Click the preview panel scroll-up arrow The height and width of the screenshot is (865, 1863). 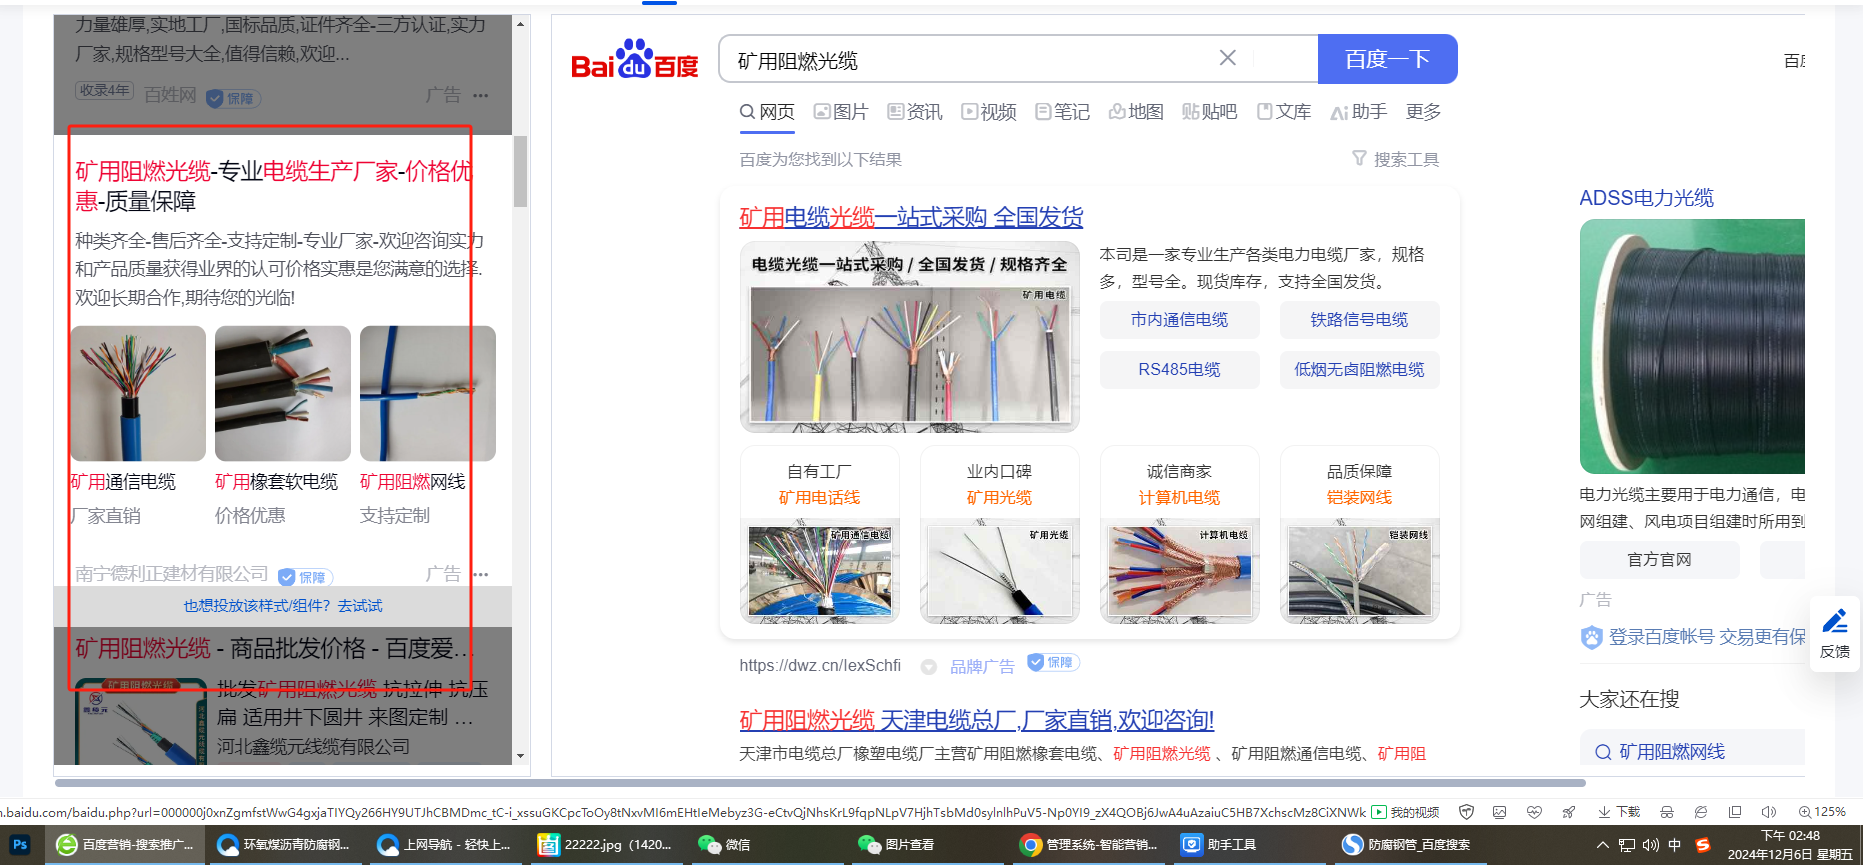[520, 24]
